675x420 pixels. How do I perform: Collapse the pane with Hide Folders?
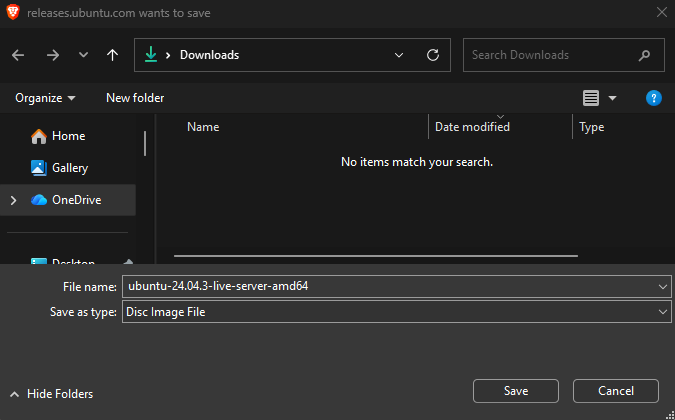(x=51, y=394)
